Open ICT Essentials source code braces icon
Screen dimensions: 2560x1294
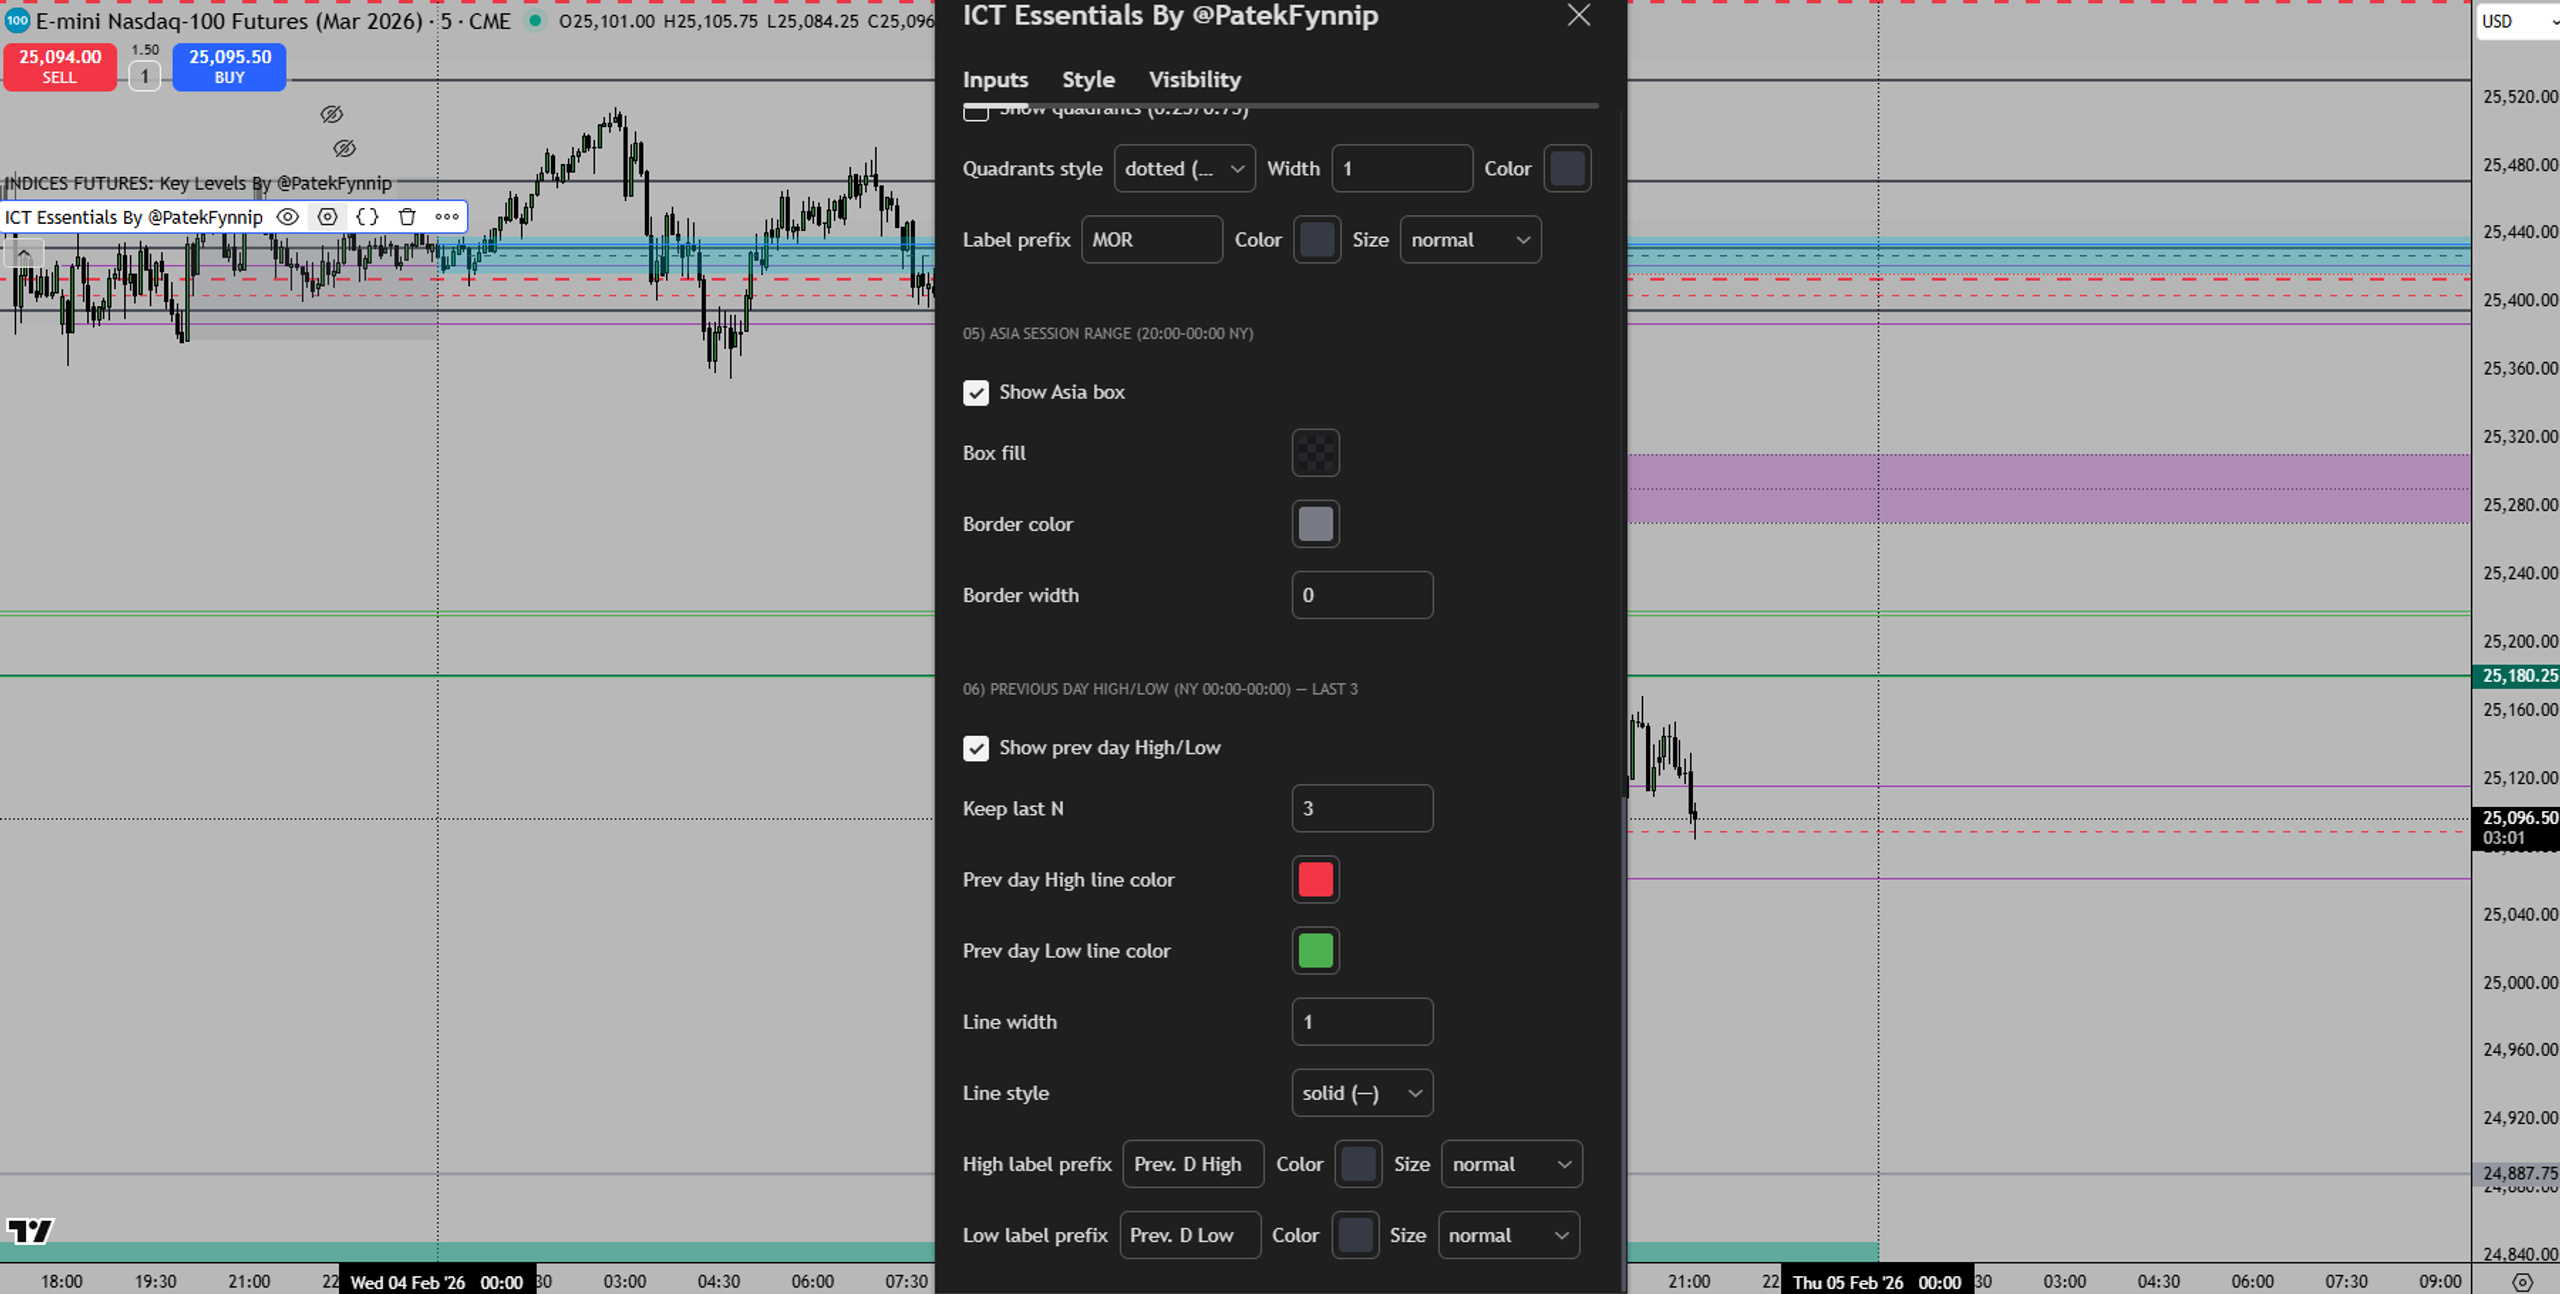367,217
